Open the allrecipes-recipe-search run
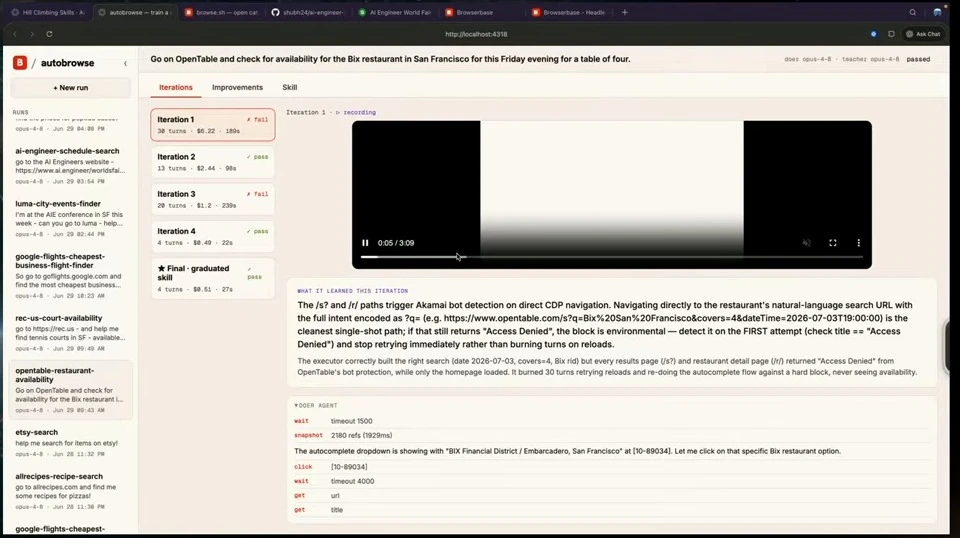Image resolution: width=960 pixels, height=538 pixels. click(70, 491)
